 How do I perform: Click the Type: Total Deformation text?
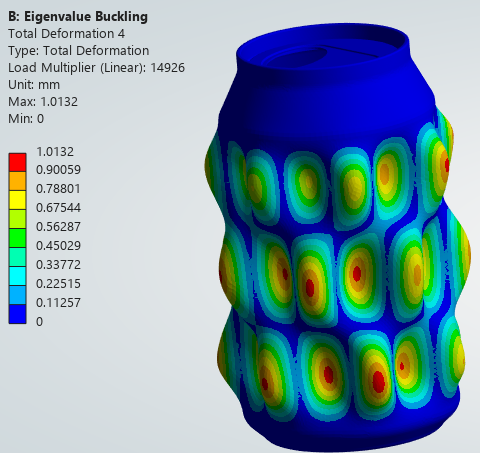coord(79,51)
